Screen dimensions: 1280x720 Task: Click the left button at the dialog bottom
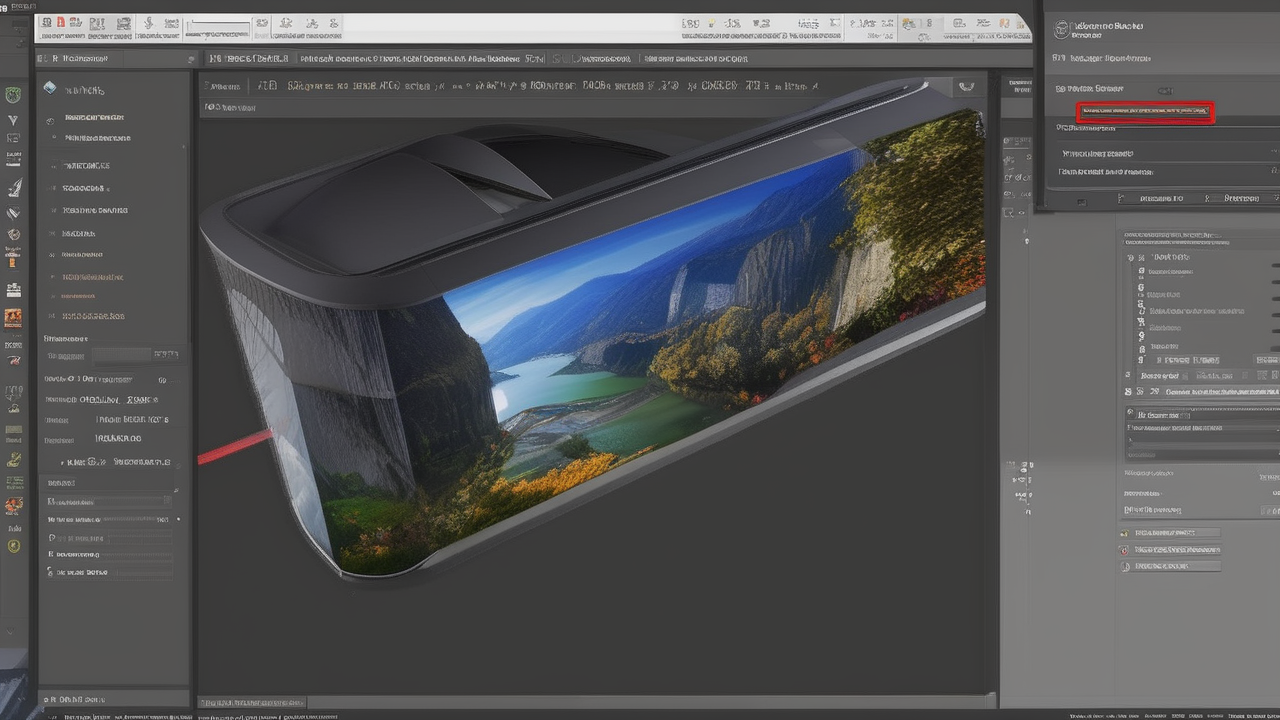pyautogui.click(x=1161, y=198)
